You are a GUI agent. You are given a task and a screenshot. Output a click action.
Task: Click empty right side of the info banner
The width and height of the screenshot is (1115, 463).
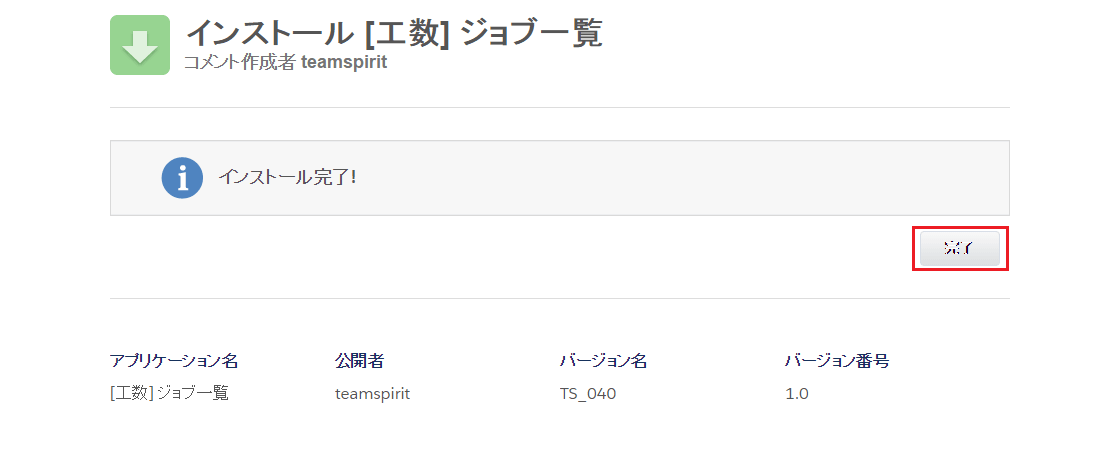[x=711, y=178]
